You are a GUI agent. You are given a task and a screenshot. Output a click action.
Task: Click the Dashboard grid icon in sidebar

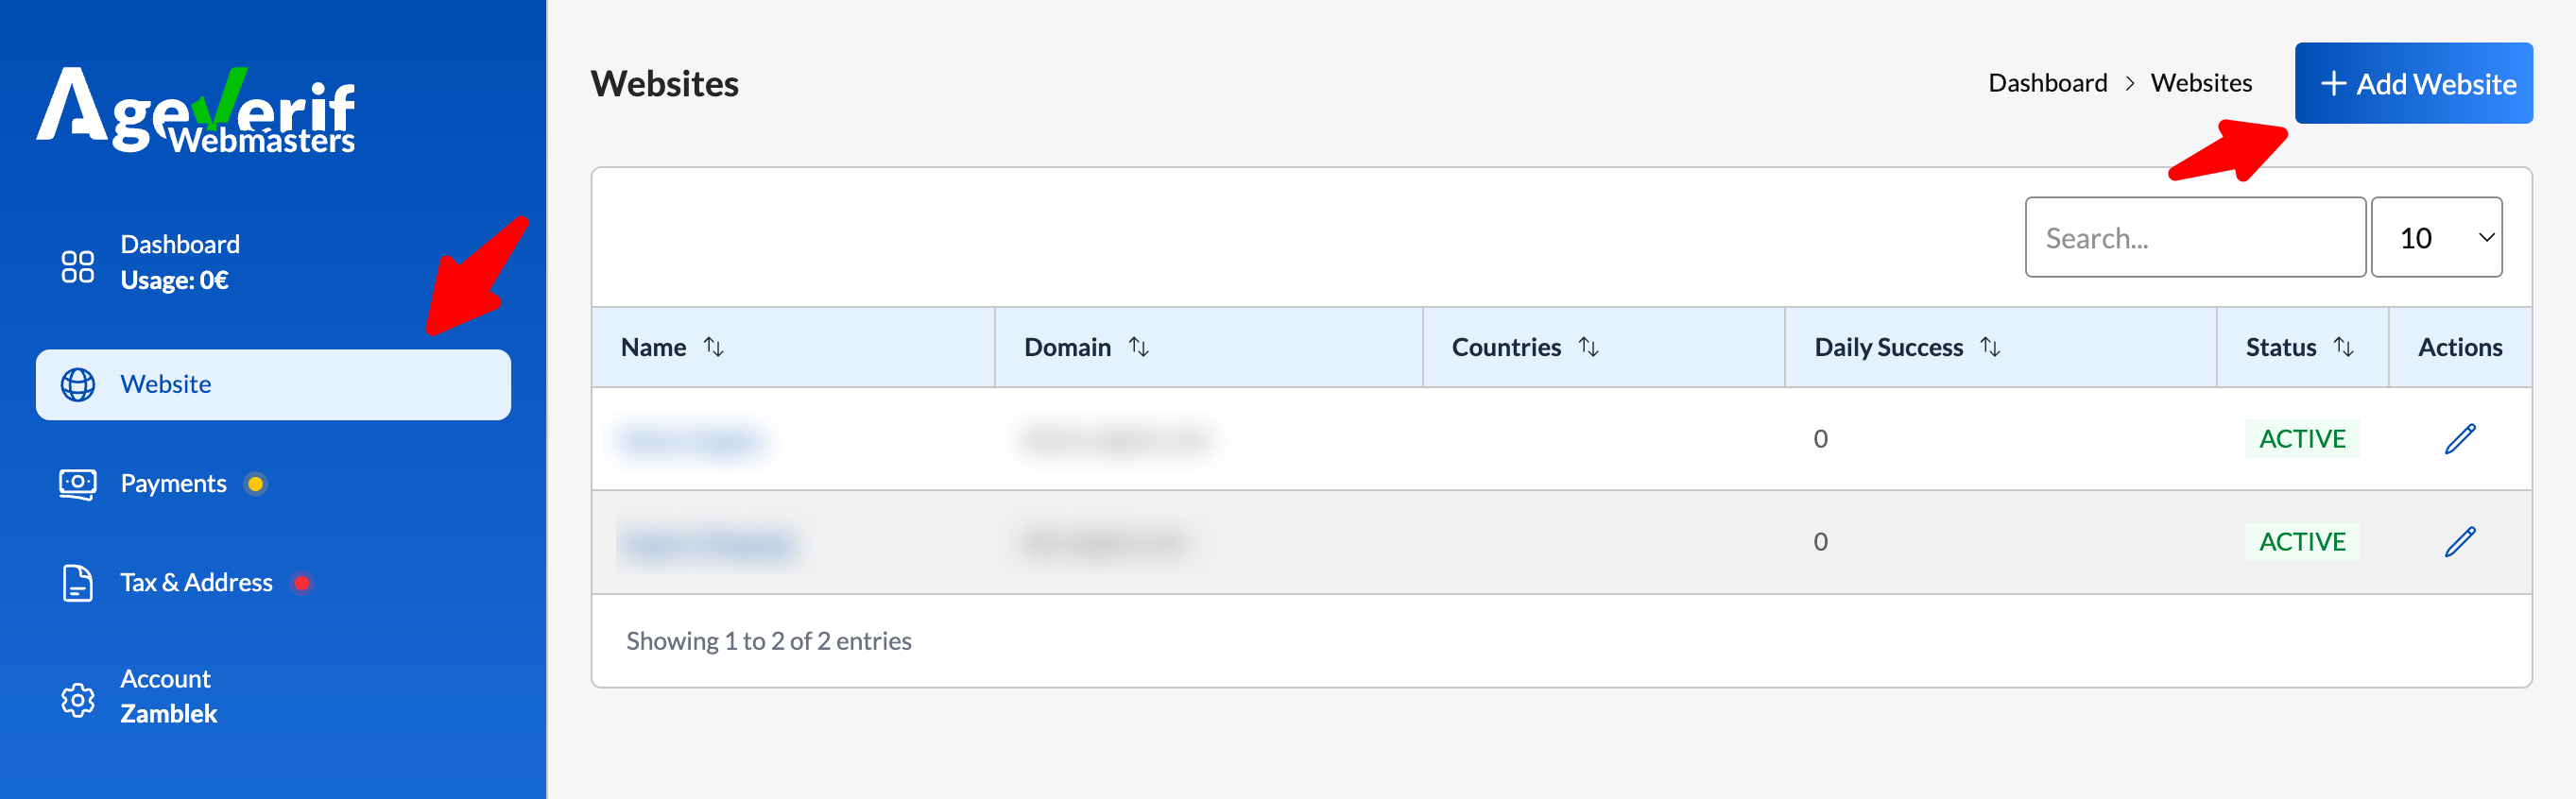(x=78, y=266)
